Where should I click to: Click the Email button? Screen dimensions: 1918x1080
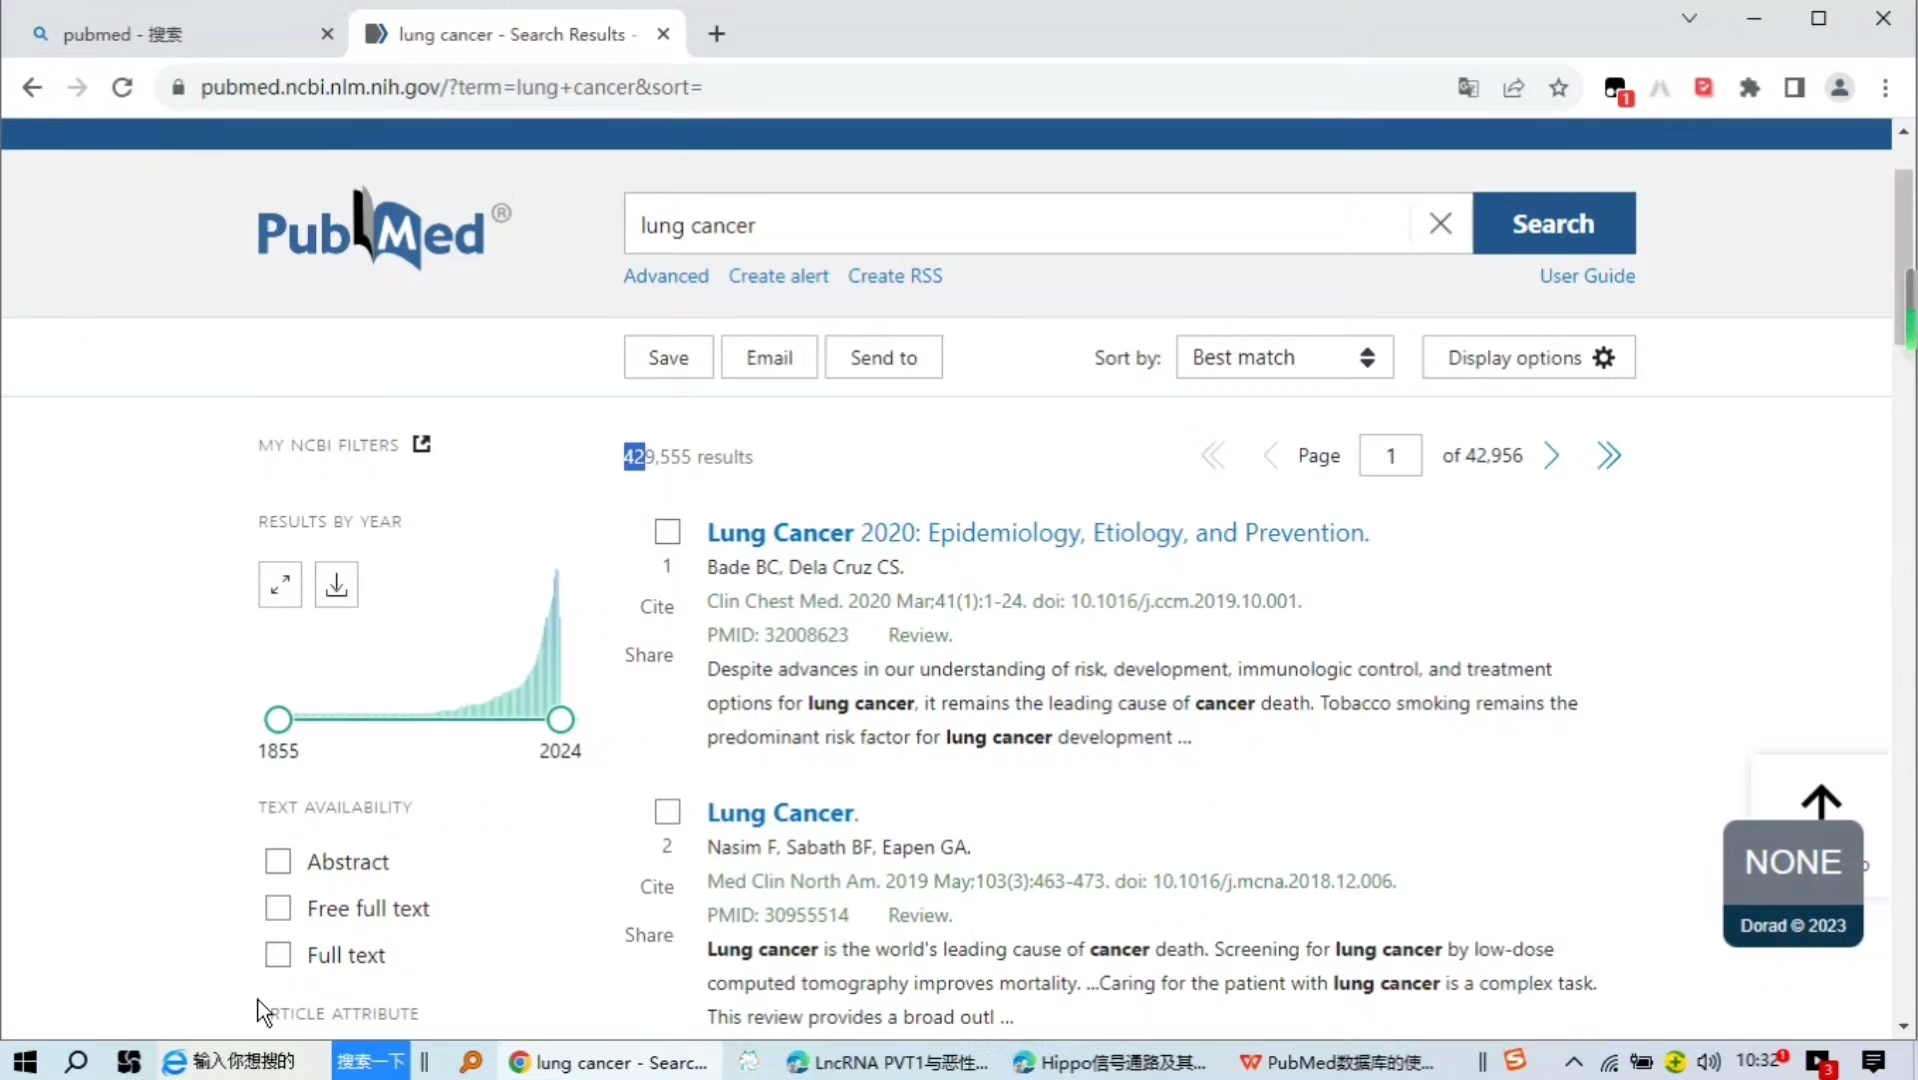point(769,357)
